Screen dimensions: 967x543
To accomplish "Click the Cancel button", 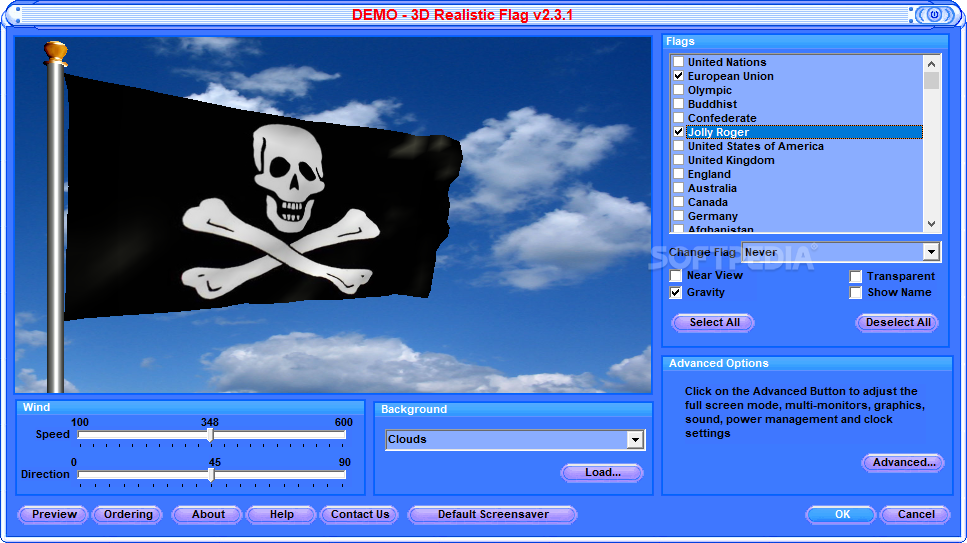I will pyautogui.click(x=916, y=515).
